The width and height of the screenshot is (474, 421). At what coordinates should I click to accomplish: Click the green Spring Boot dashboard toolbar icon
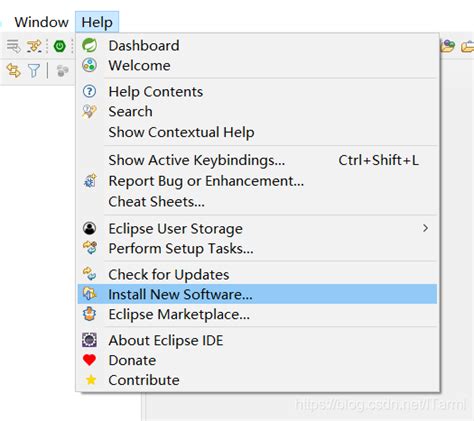click(x=60, y=46)
